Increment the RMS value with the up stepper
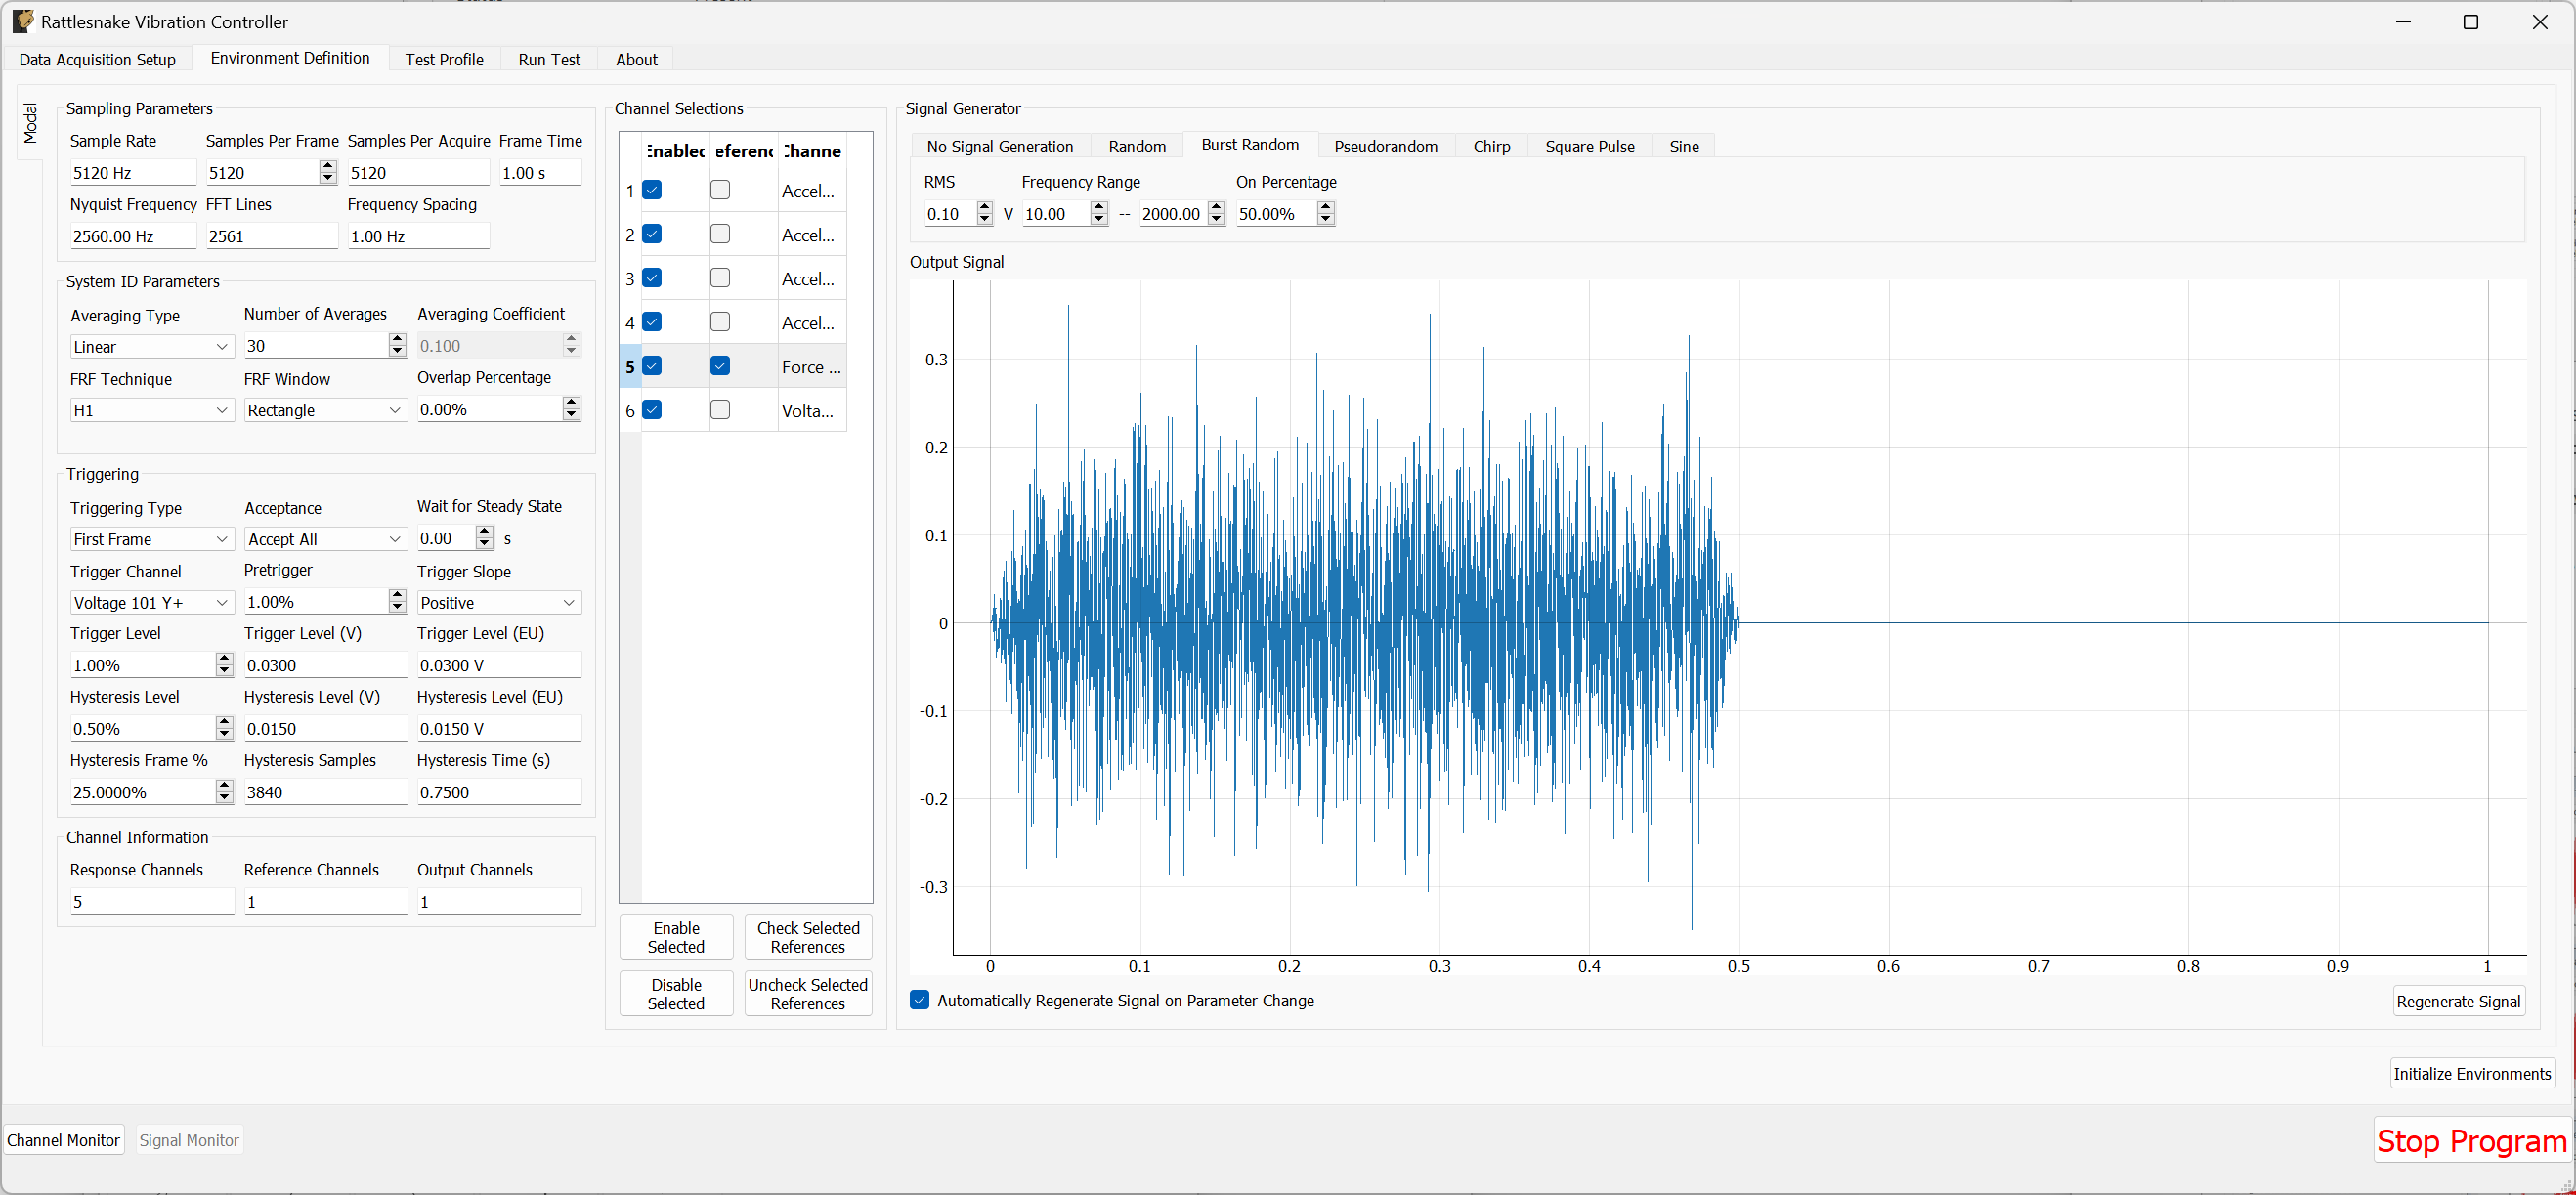This screenshot has height=1195, width=2576. (984, 208)
